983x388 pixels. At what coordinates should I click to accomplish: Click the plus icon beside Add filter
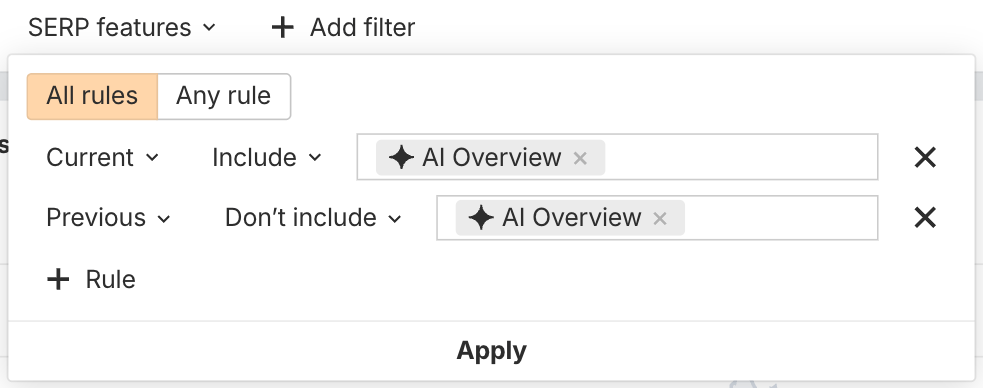[283, 28]
